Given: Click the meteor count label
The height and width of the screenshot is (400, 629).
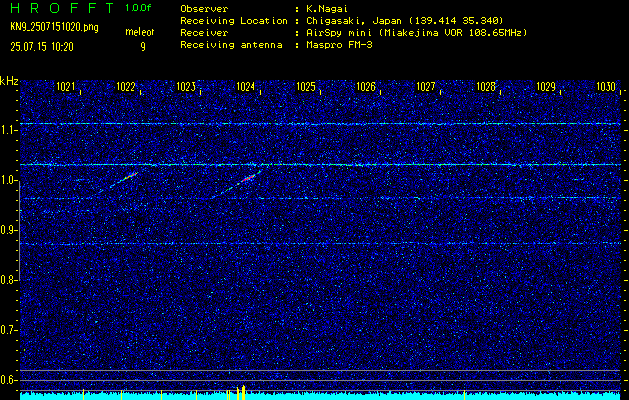Looking at the screenshot, I should tap(140, 32).
